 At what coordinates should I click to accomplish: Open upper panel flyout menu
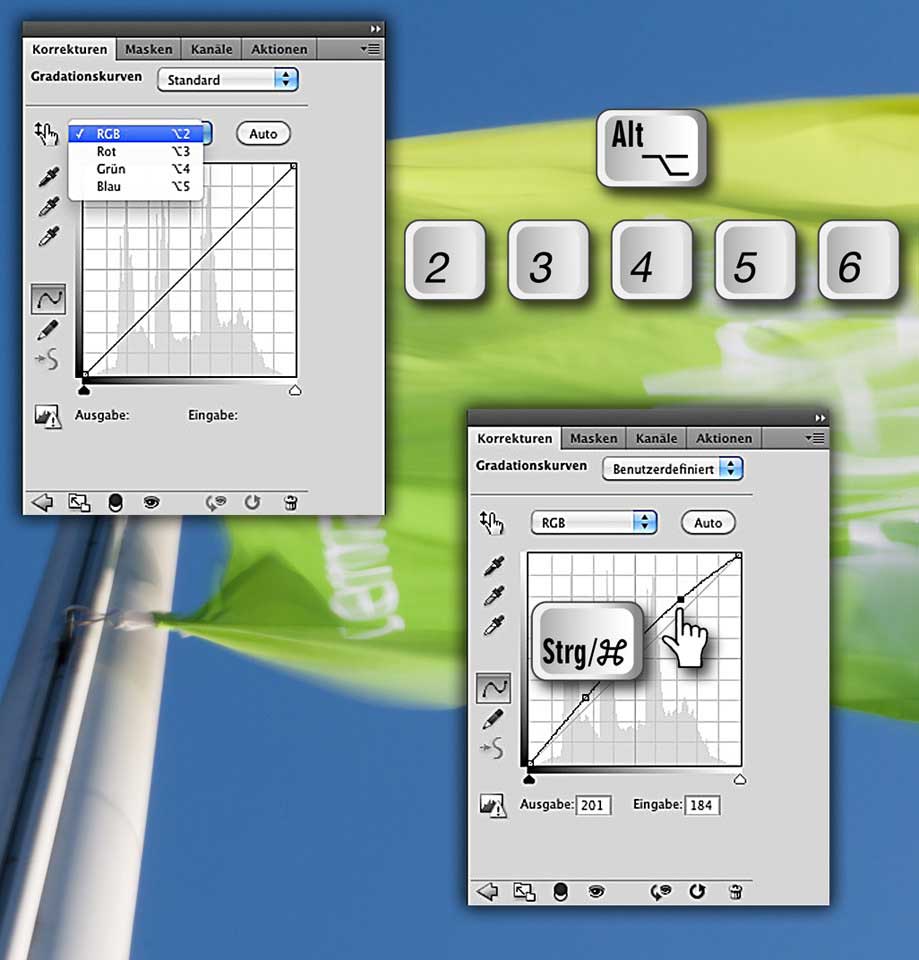coord(370,49)
